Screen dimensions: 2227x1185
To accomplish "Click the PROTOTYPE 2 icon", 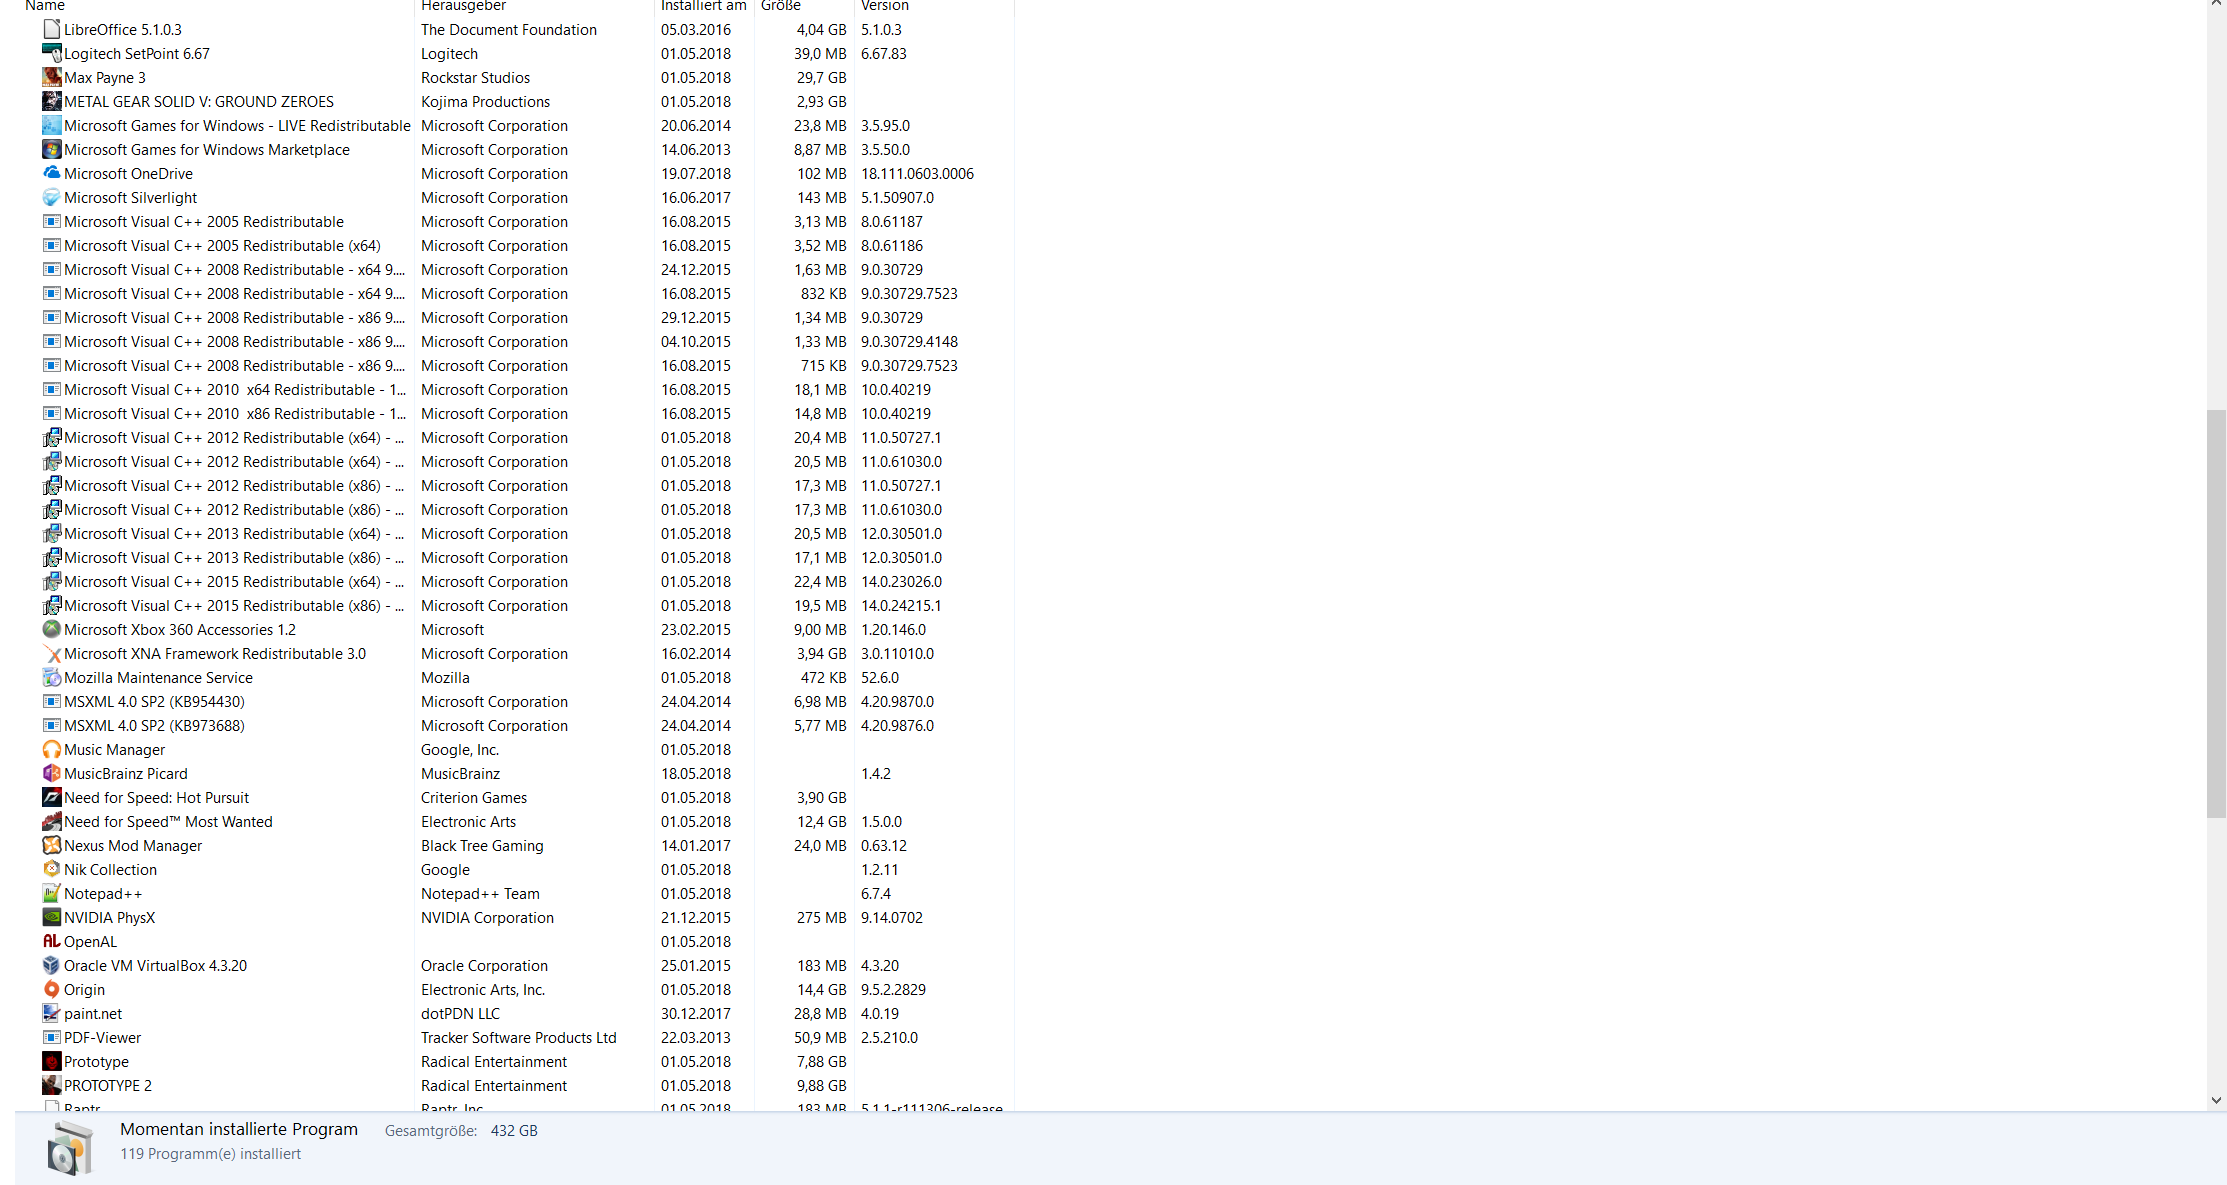I will pyautogui.click(x=52, y=1085).
